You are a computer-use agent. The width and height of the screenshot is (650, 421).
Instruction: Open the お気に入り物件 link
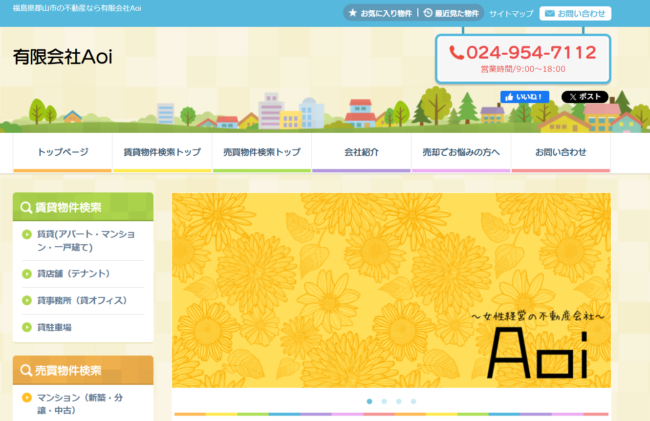coord(381,13)
